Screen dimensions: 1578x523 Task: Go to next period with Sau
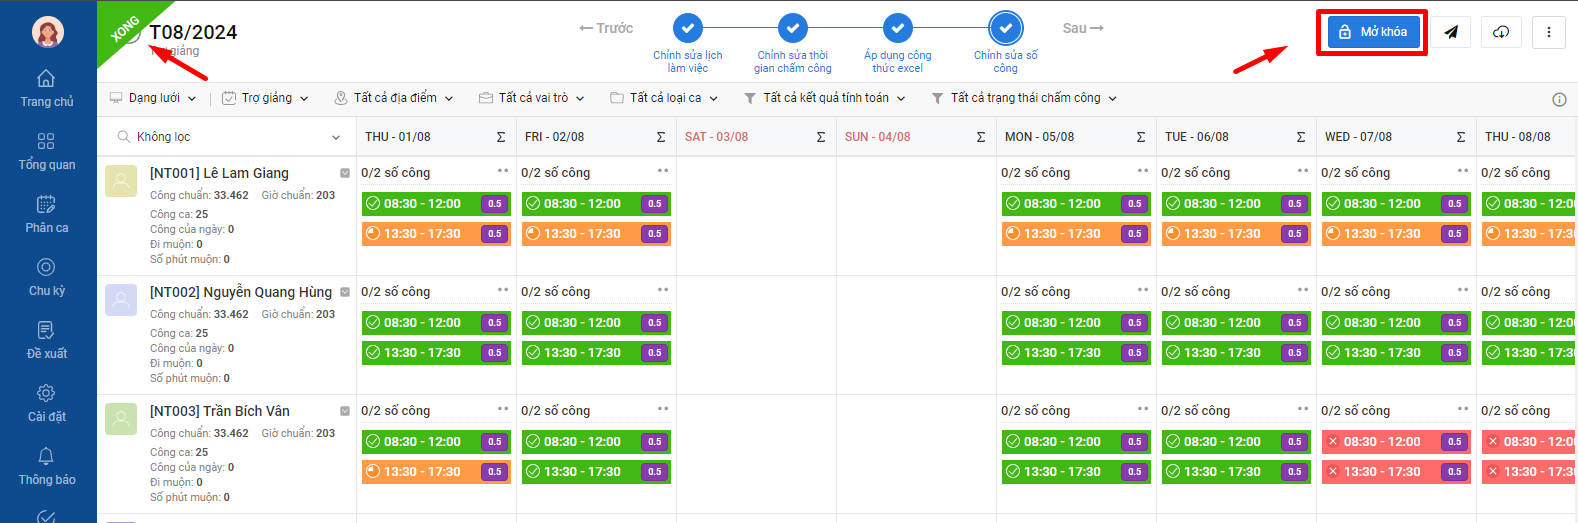click(x=1083, y=28)
